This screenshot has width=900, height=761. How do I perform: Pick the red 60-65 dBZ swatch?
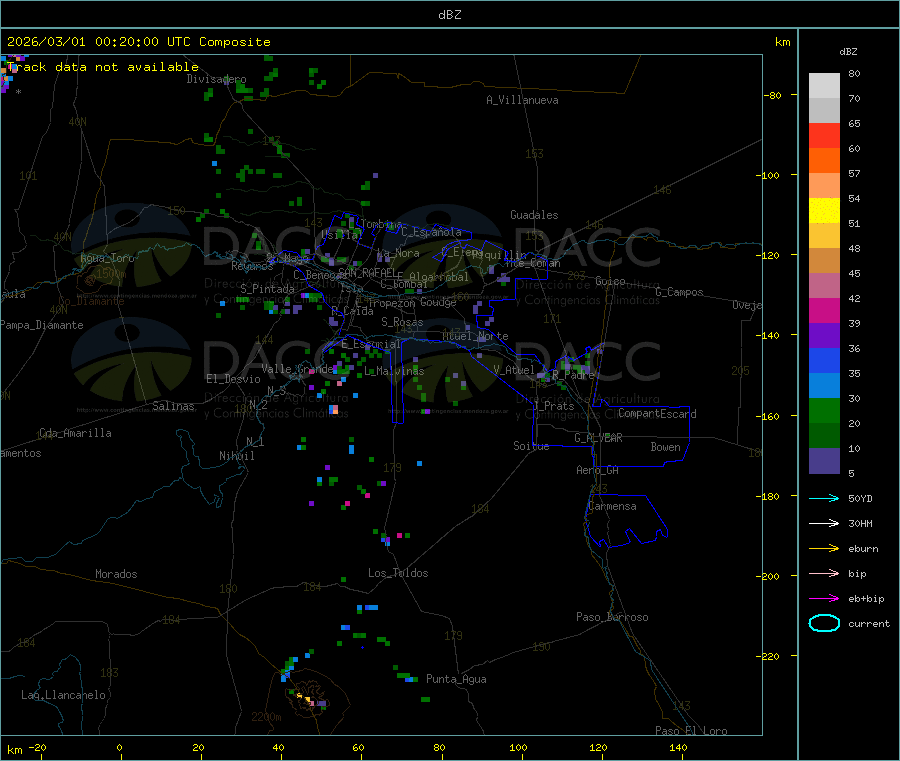click(x=824, y=135)
